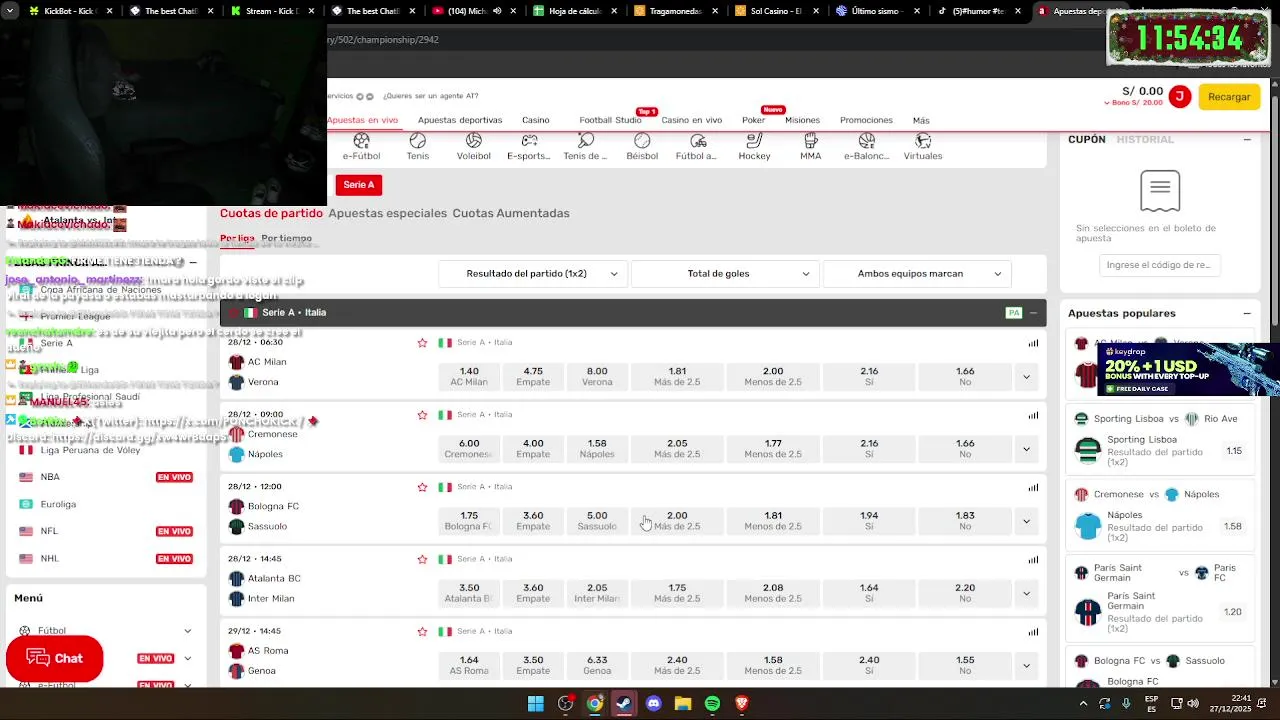Open Liga Peruana de Voley in sidebar

90,450
